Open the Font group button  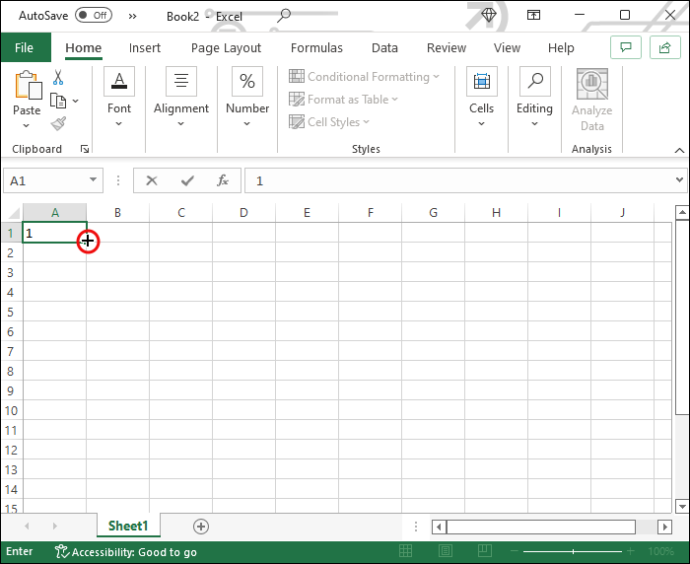click(x=119, y=97)
